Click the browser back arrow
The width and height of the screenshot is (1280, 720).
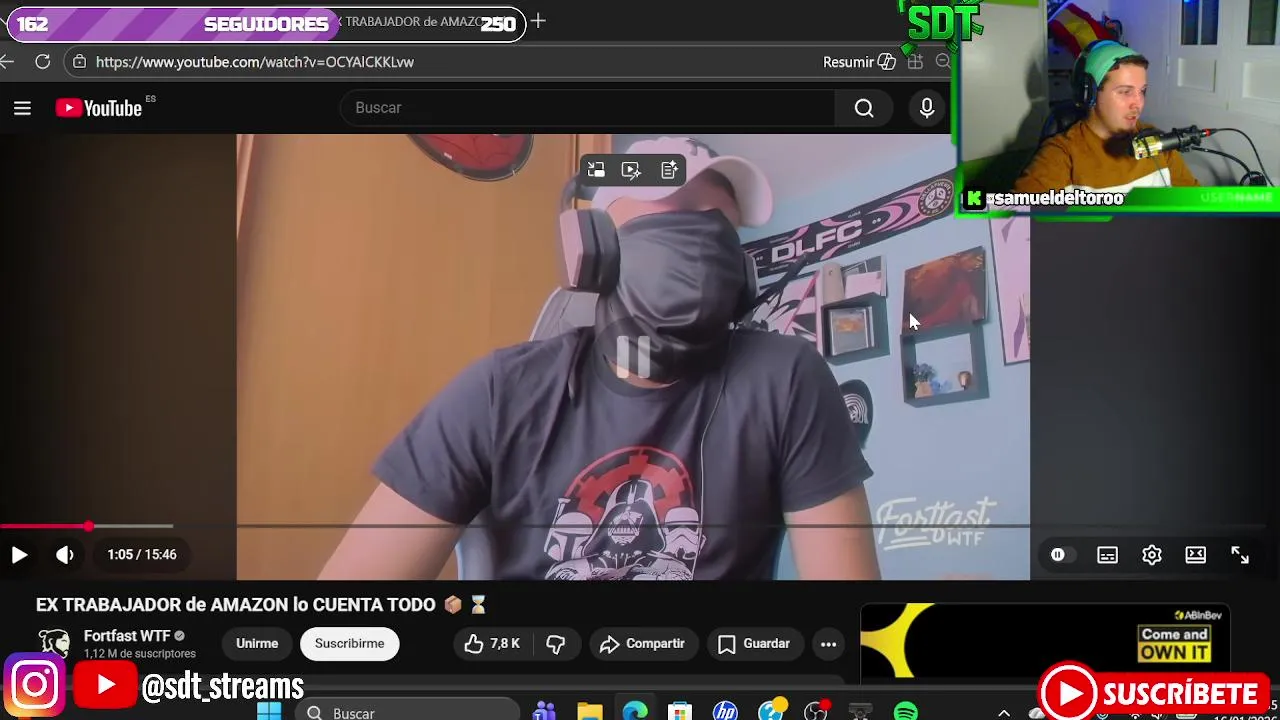click(7, 62)
